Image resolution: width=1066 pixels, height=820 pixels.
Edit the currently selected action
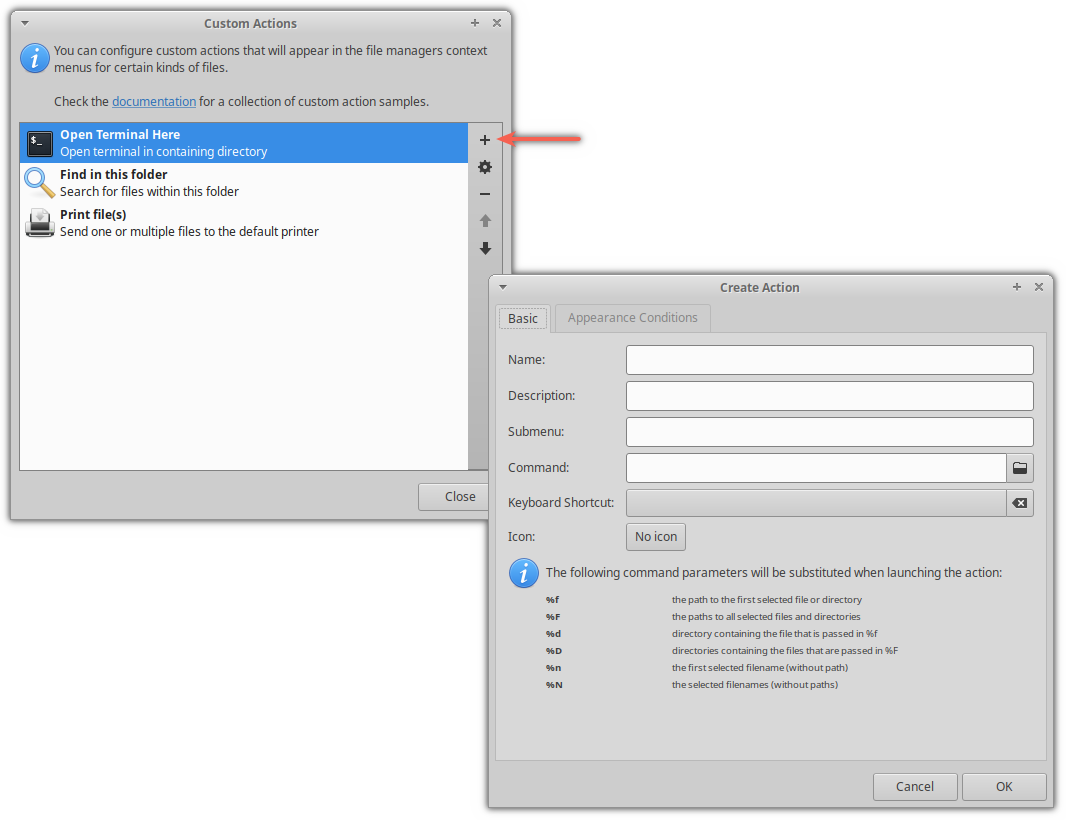coord(485,167)
